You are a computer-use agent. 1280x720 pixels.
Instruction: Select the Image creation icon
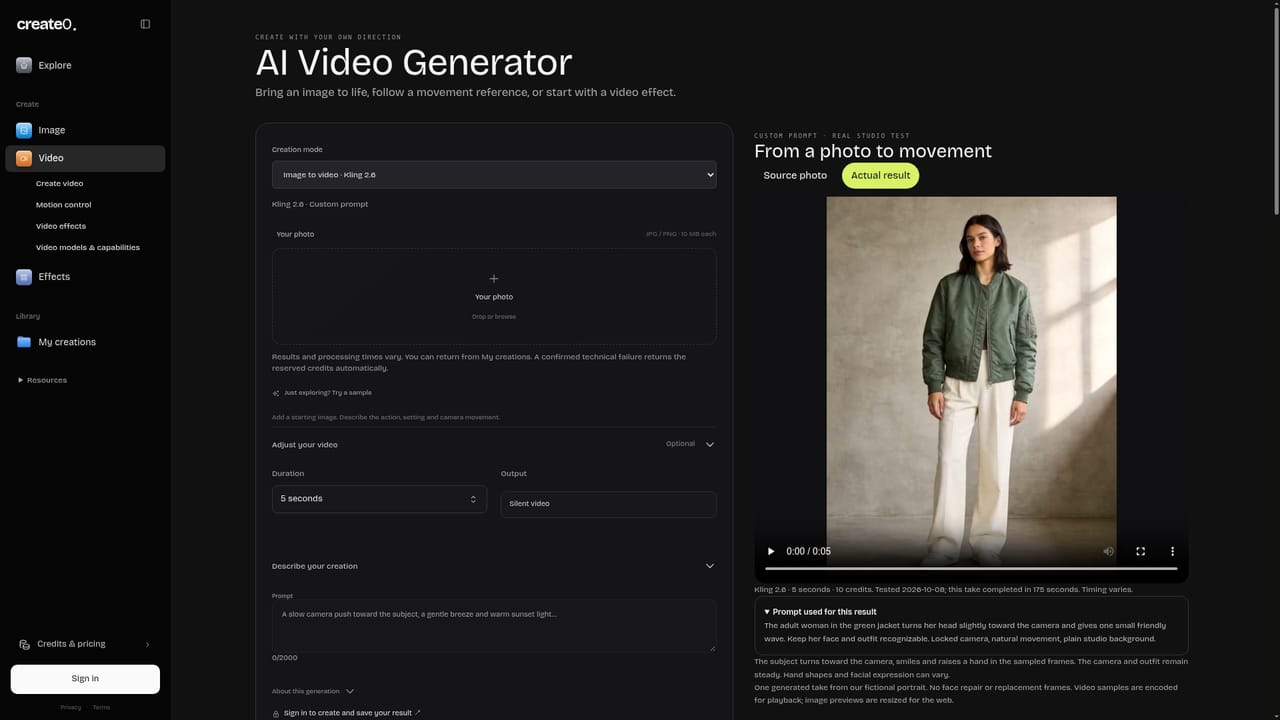coord(24,130)
